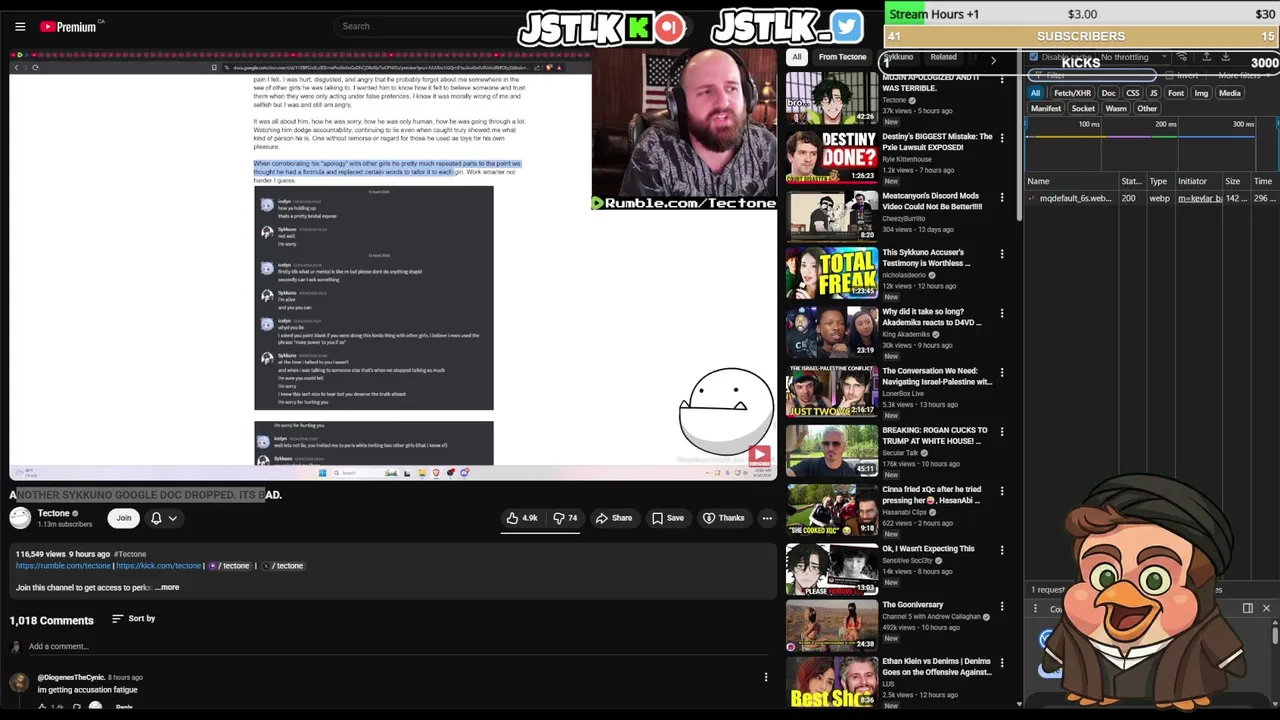Image resolution: width=1280 pixels, height=720 pixels.
Task: Open network conditions Wi-Fi icon in DevTools
Action: coord(1182,57)
